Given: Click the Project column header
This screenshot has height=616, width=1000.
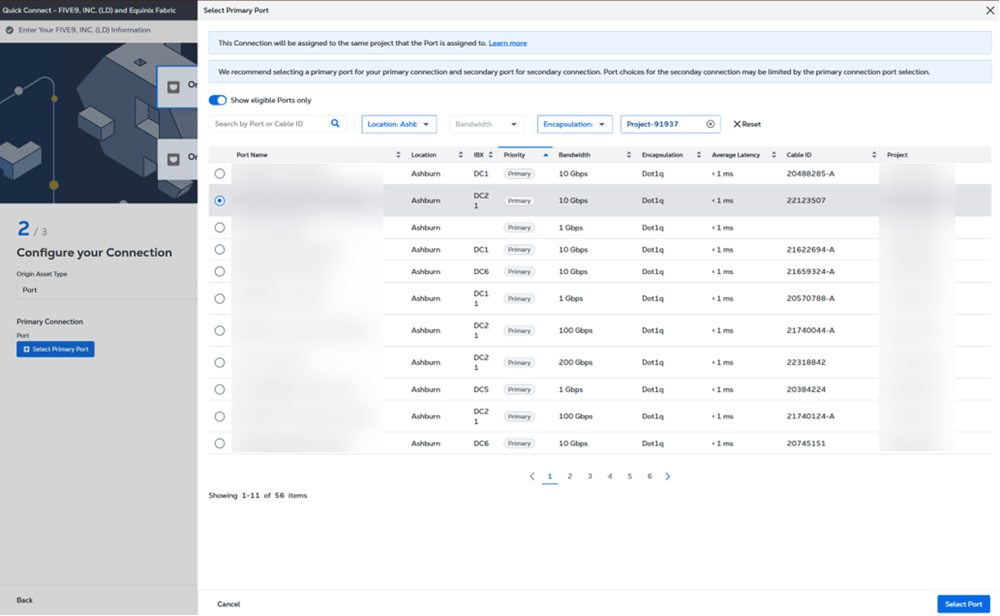Looking at the screenshot, I should pos(897,155).
